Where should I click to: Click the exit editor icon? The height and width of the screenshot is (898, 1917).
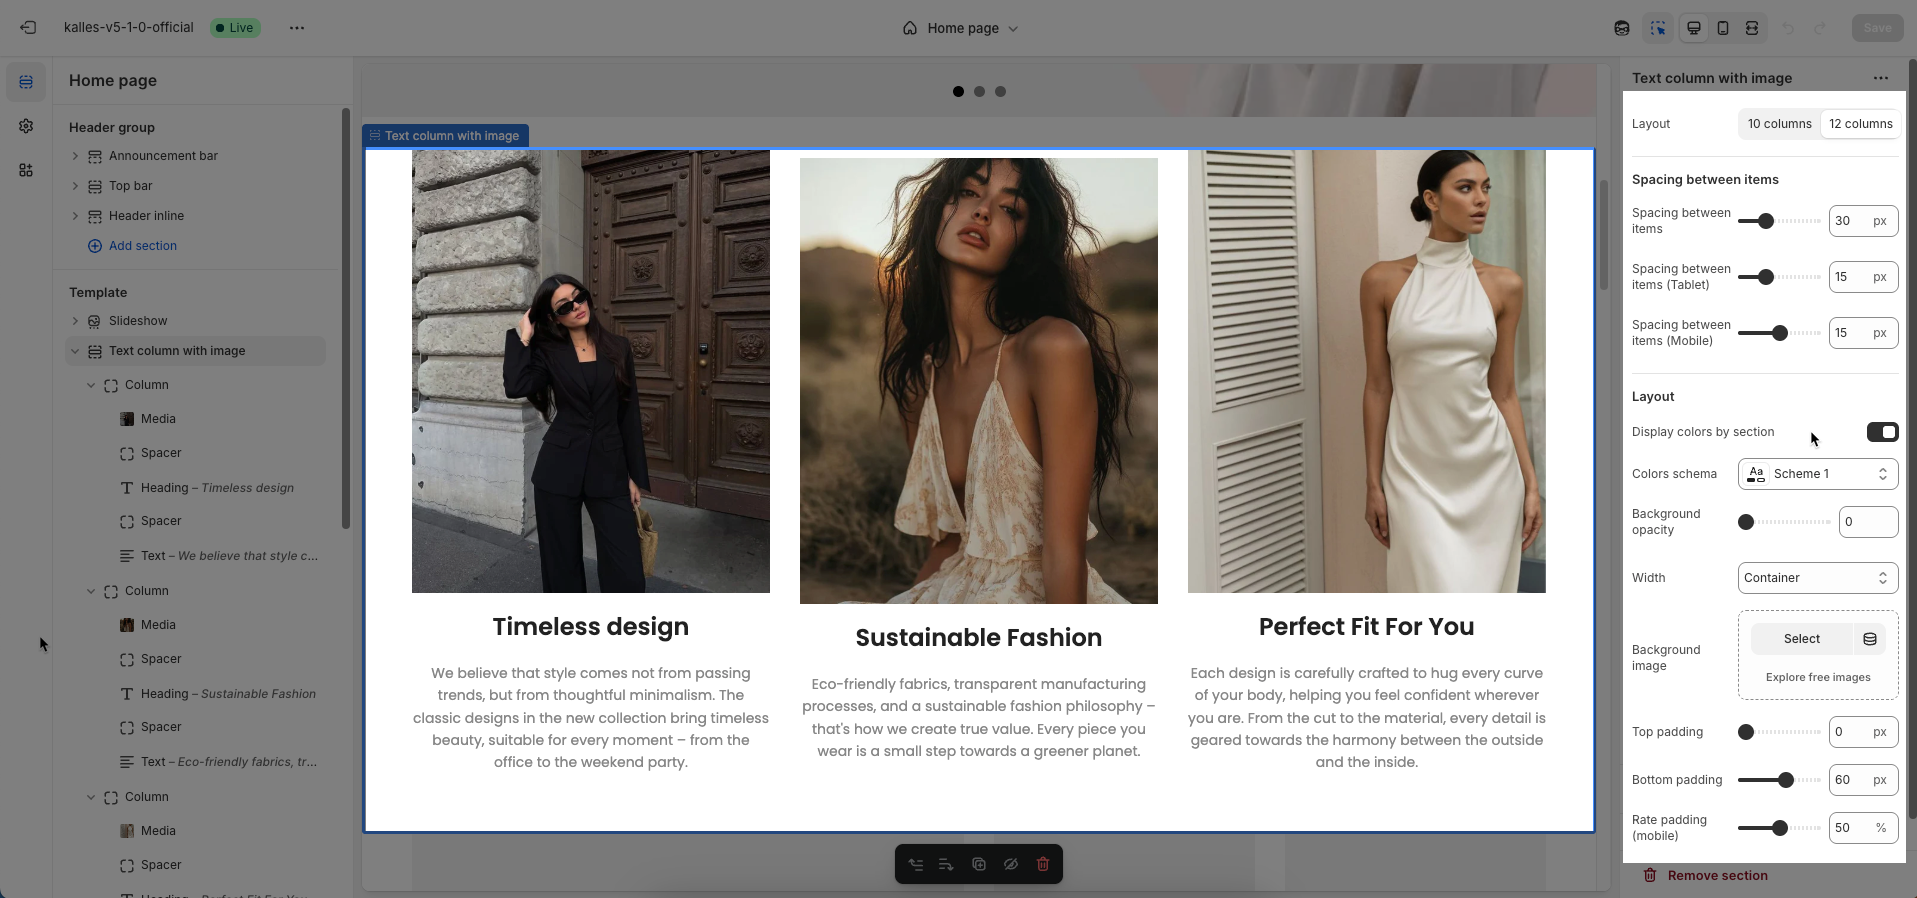coord(28,28)
